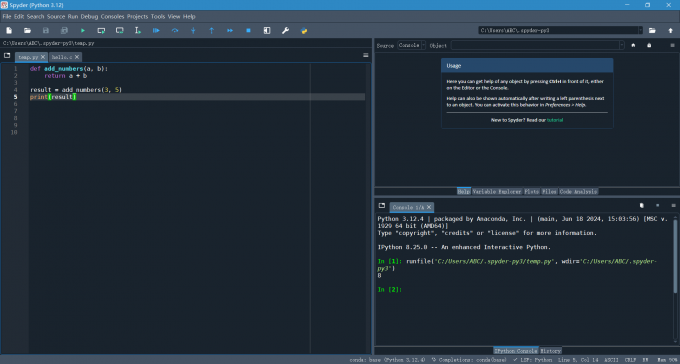
Task: Stop debugging with the blue square
Action: [248, 30]
